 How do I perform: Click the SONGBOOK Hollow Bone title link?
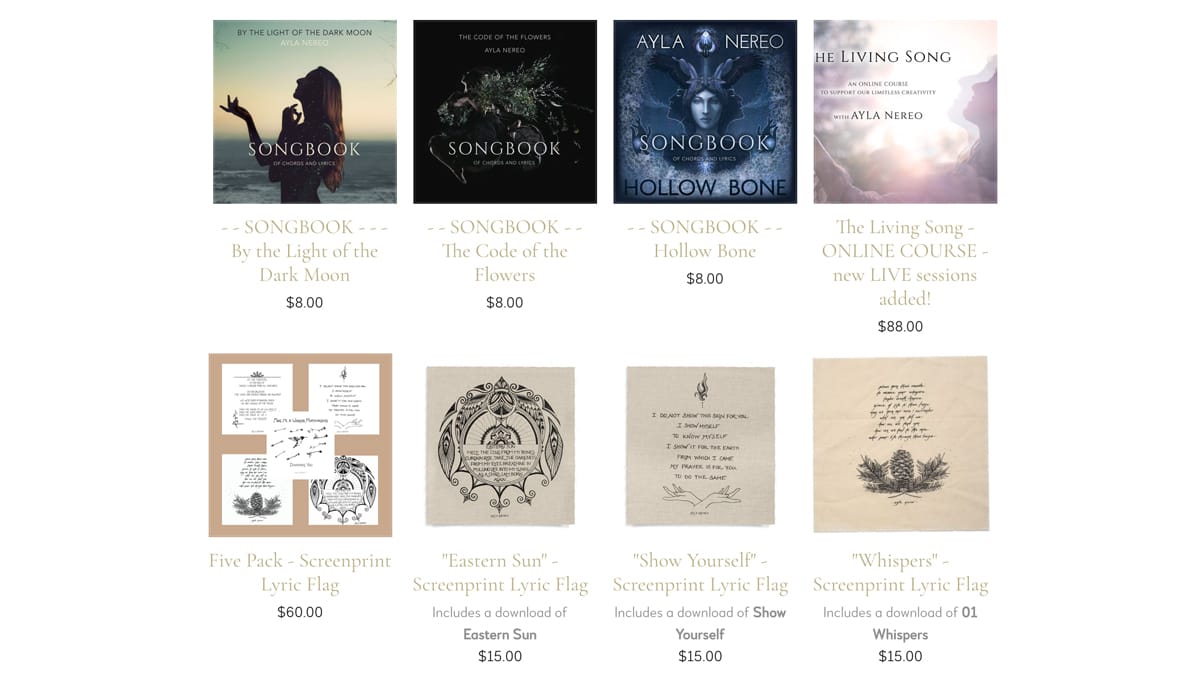tap(705, 239)
